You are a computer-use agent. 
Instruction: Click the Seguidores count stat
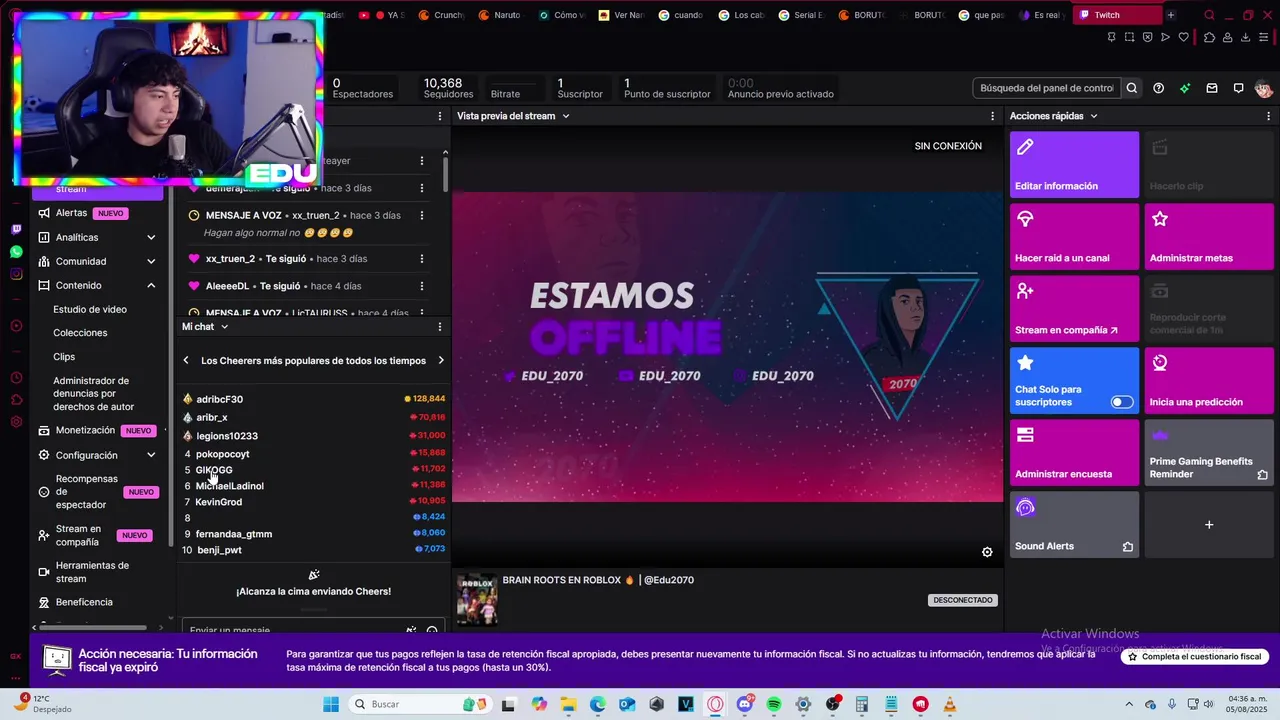point(448,88)
